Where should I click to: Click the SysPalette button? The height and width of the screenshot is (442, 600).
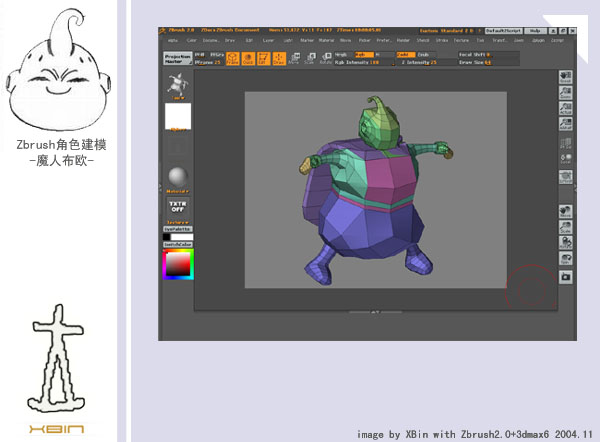point(178,229)
